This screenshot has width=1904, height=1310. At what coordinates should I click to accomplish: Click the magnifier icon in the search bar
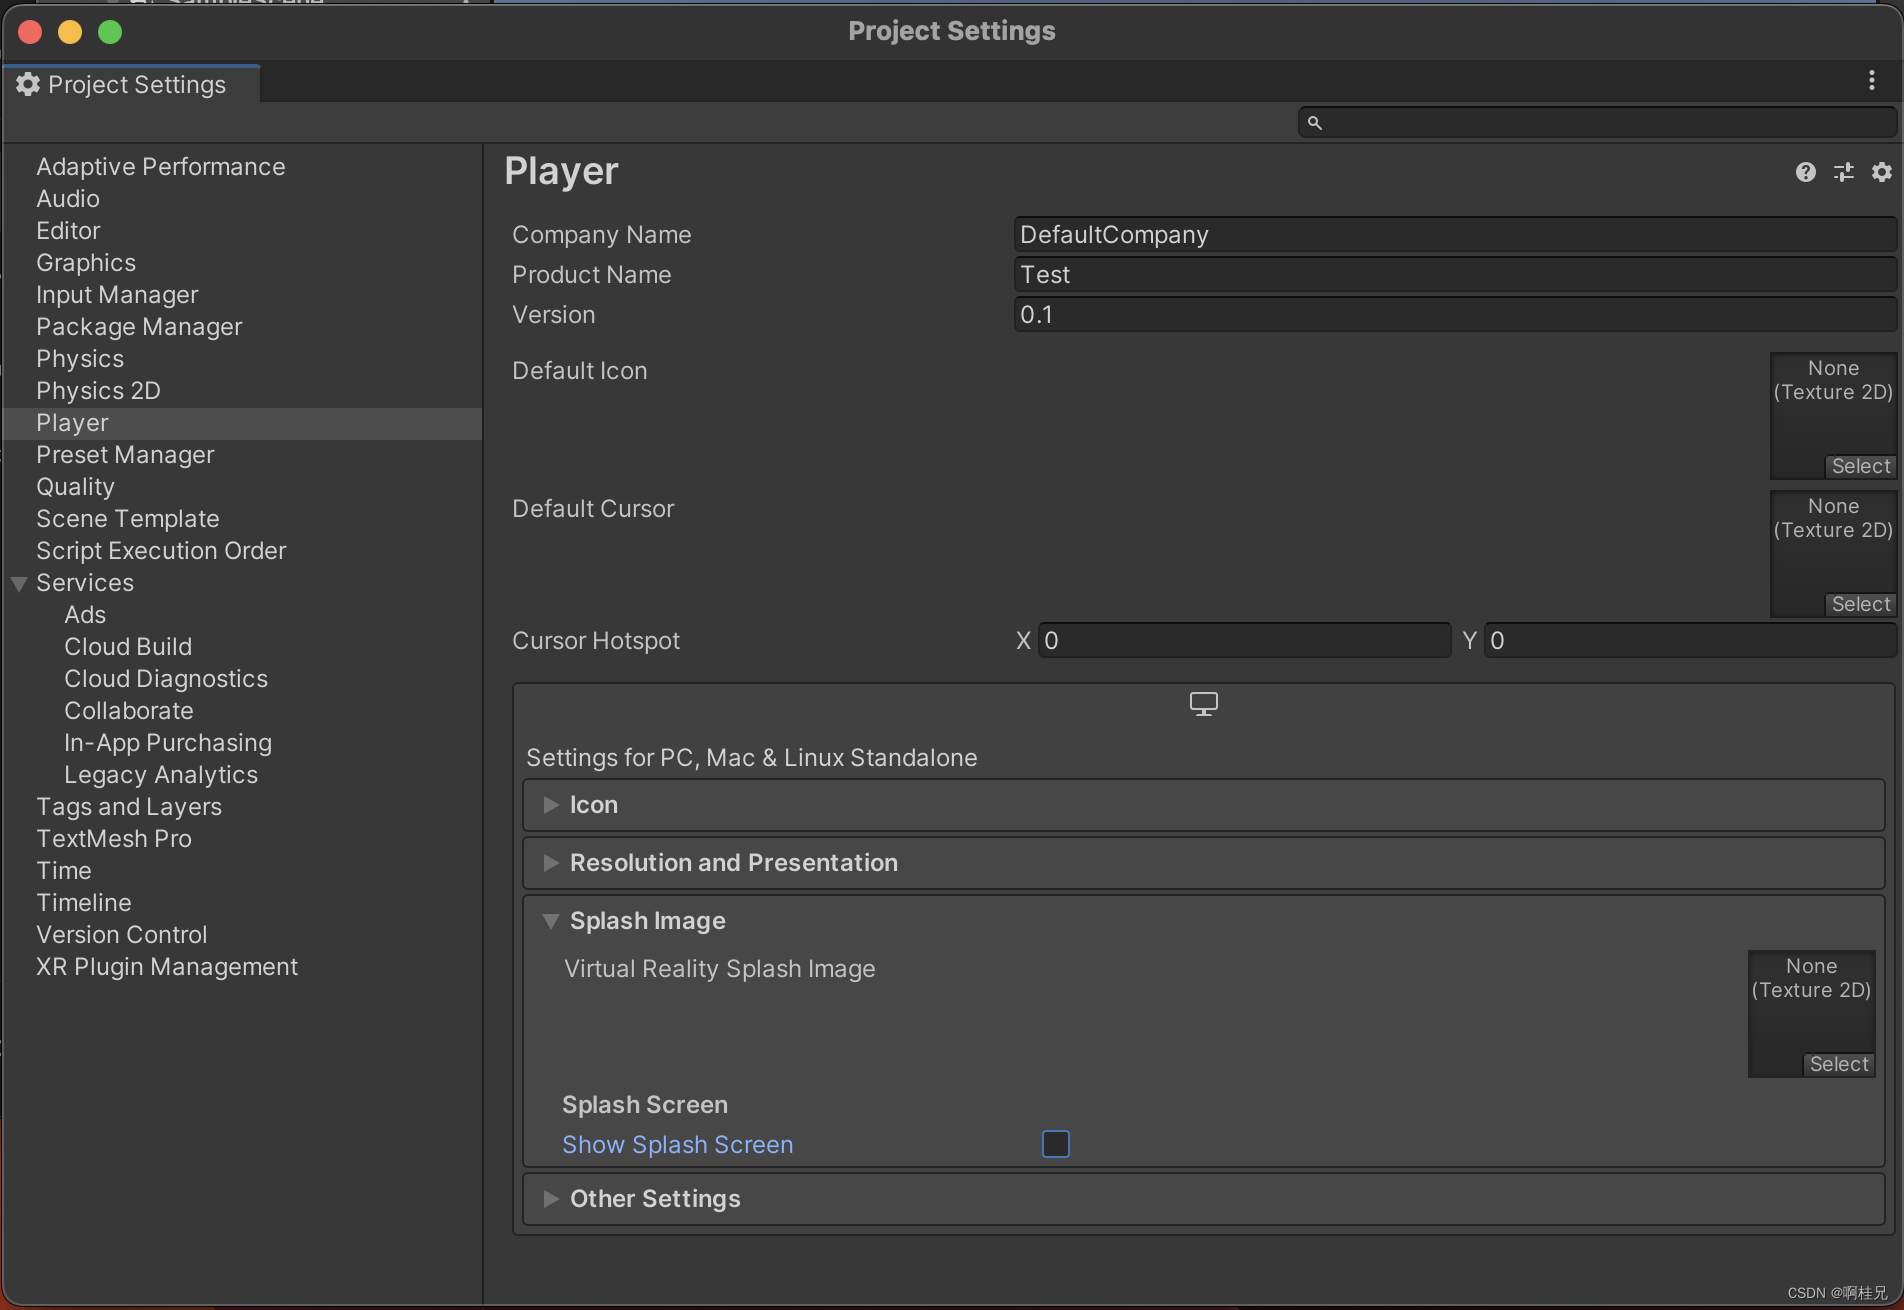[1316, 122]
